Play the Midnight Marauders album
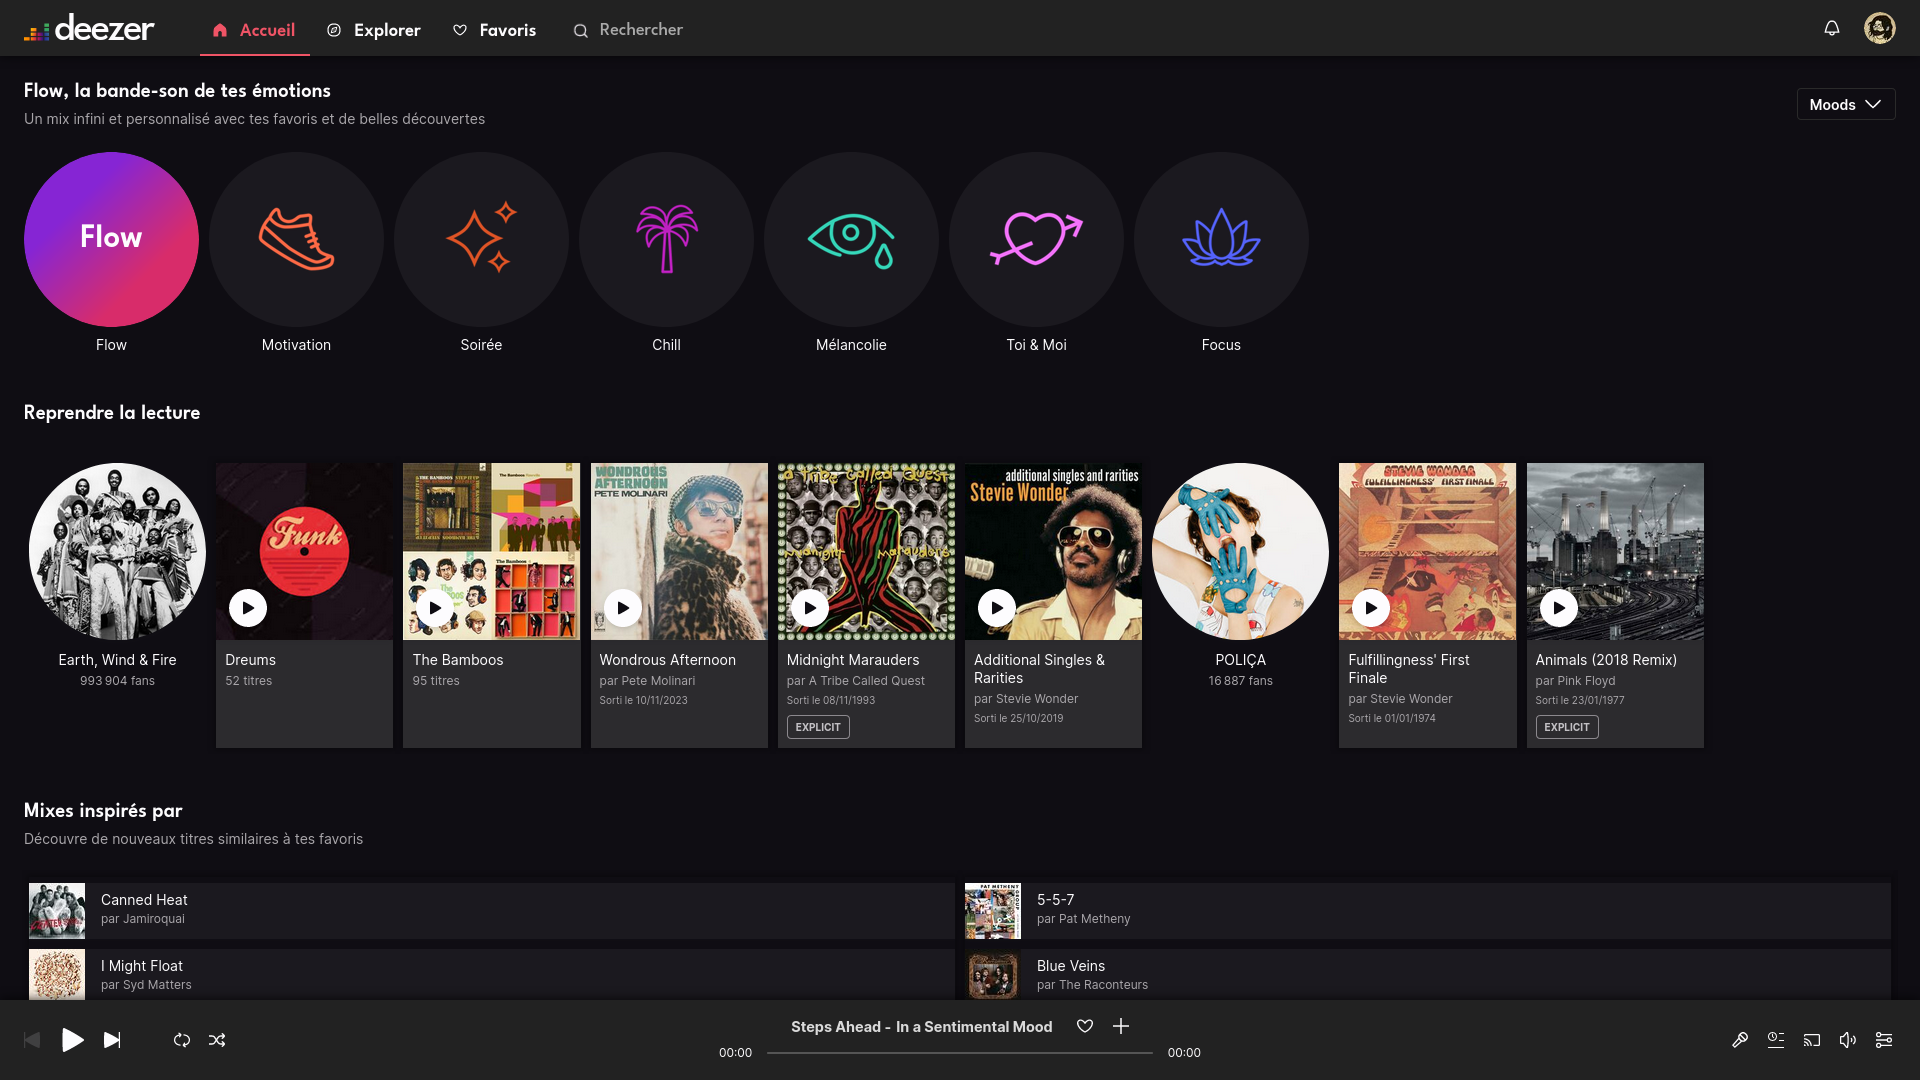1920x1080 pixels. coord(810,607)
